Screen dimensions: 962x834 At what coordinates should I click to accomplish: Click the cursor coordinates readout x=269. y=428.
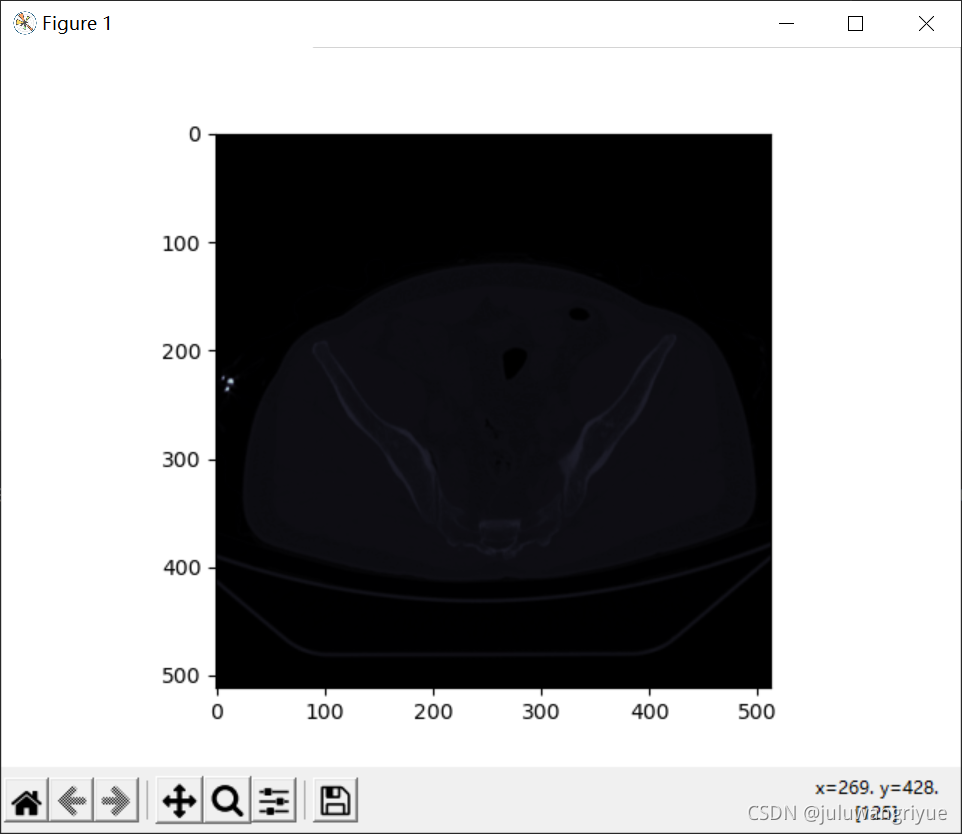(876, 788)
